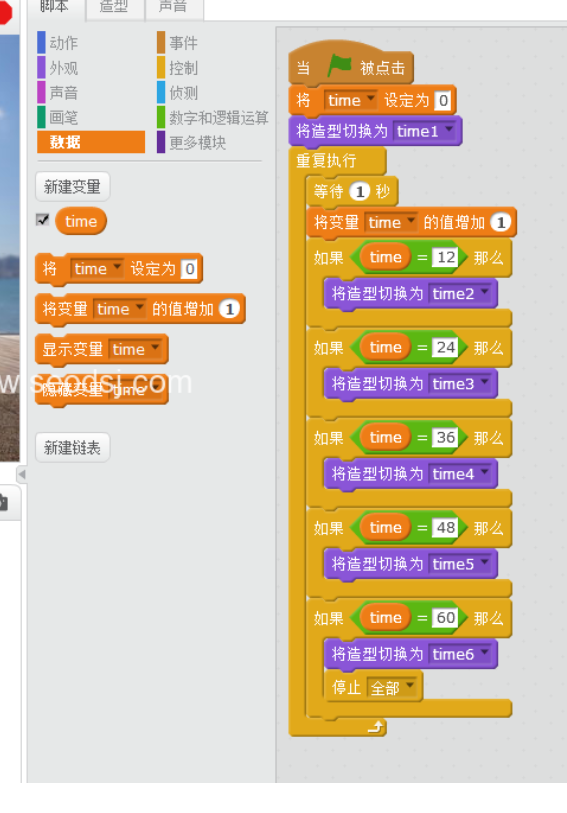Click the 12 value in the if condition
The width and height of the screenshot is (567, 813).
click(446, 257)
